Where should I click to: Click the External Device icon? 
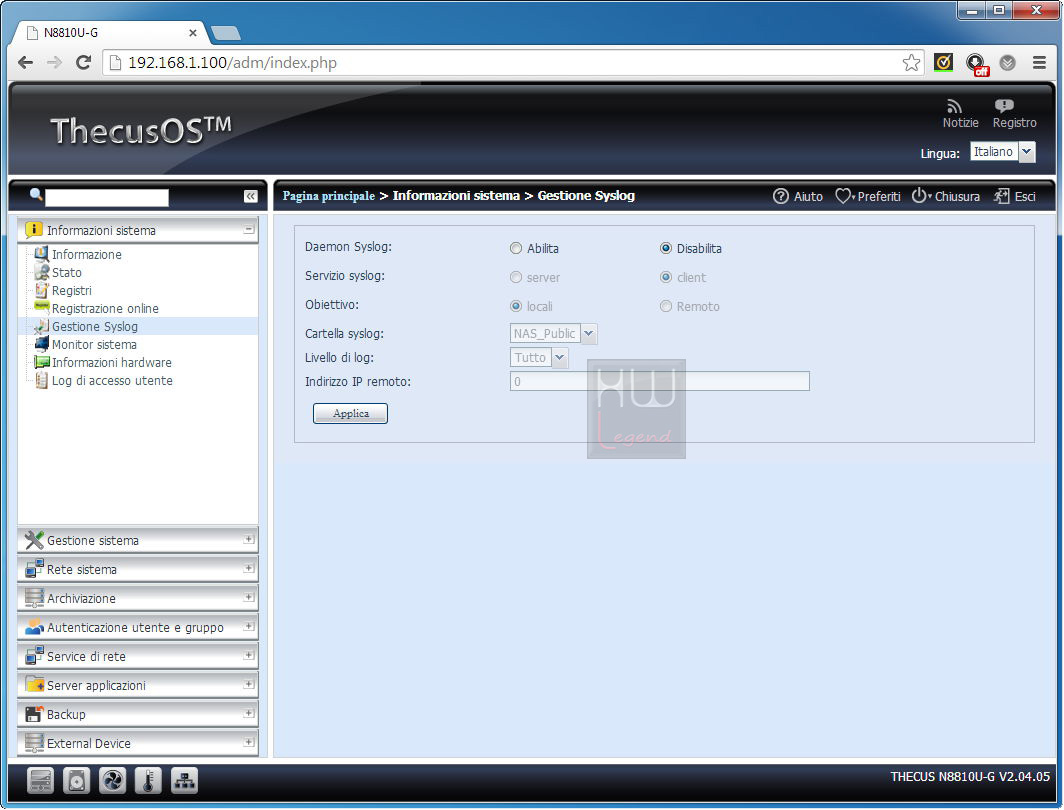click(x=34, y=743)
